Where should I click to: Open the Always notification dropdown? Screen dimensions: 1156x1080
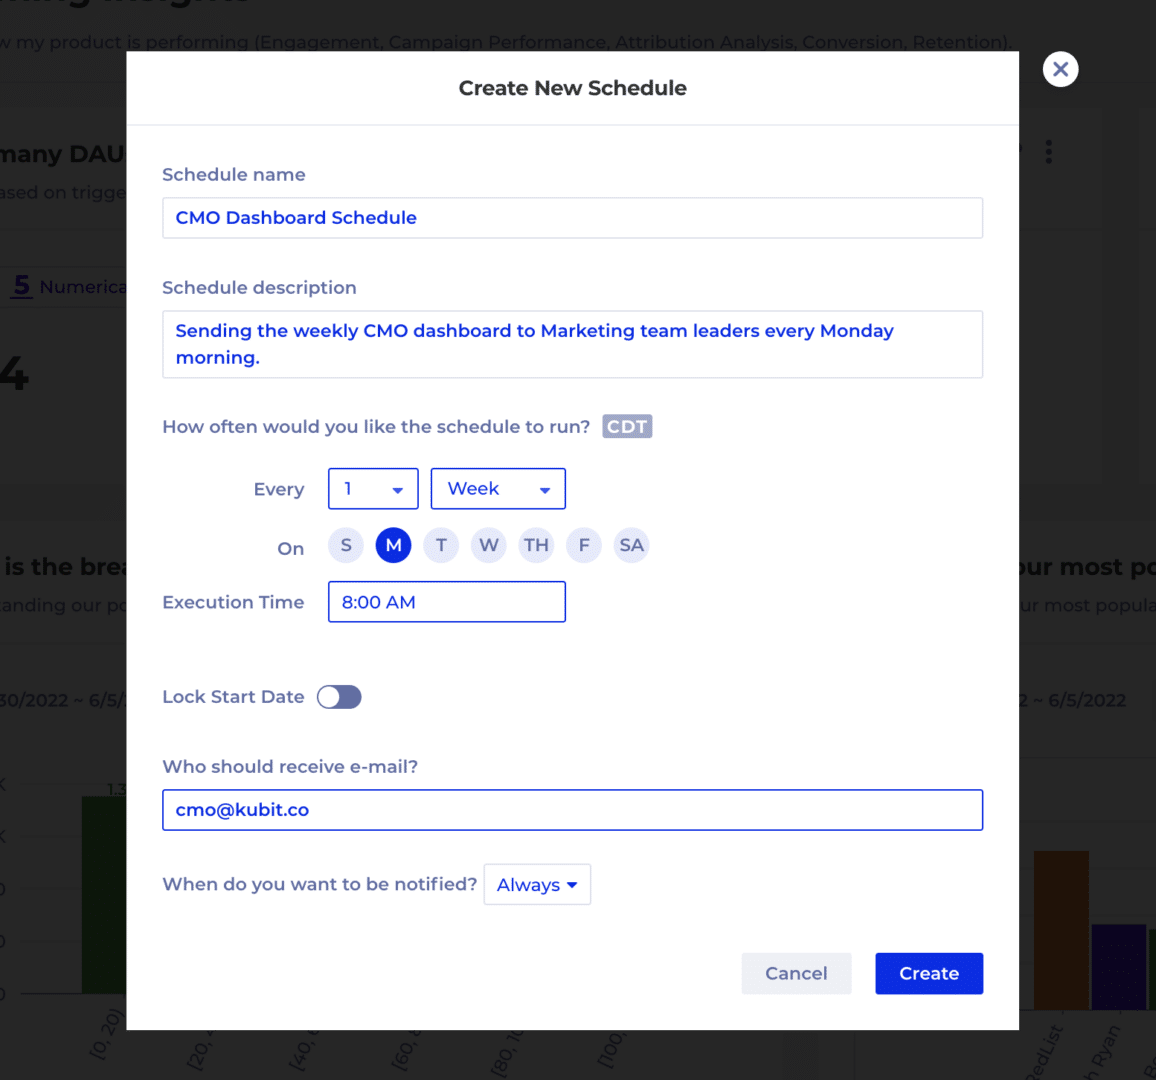coord(537,884)
